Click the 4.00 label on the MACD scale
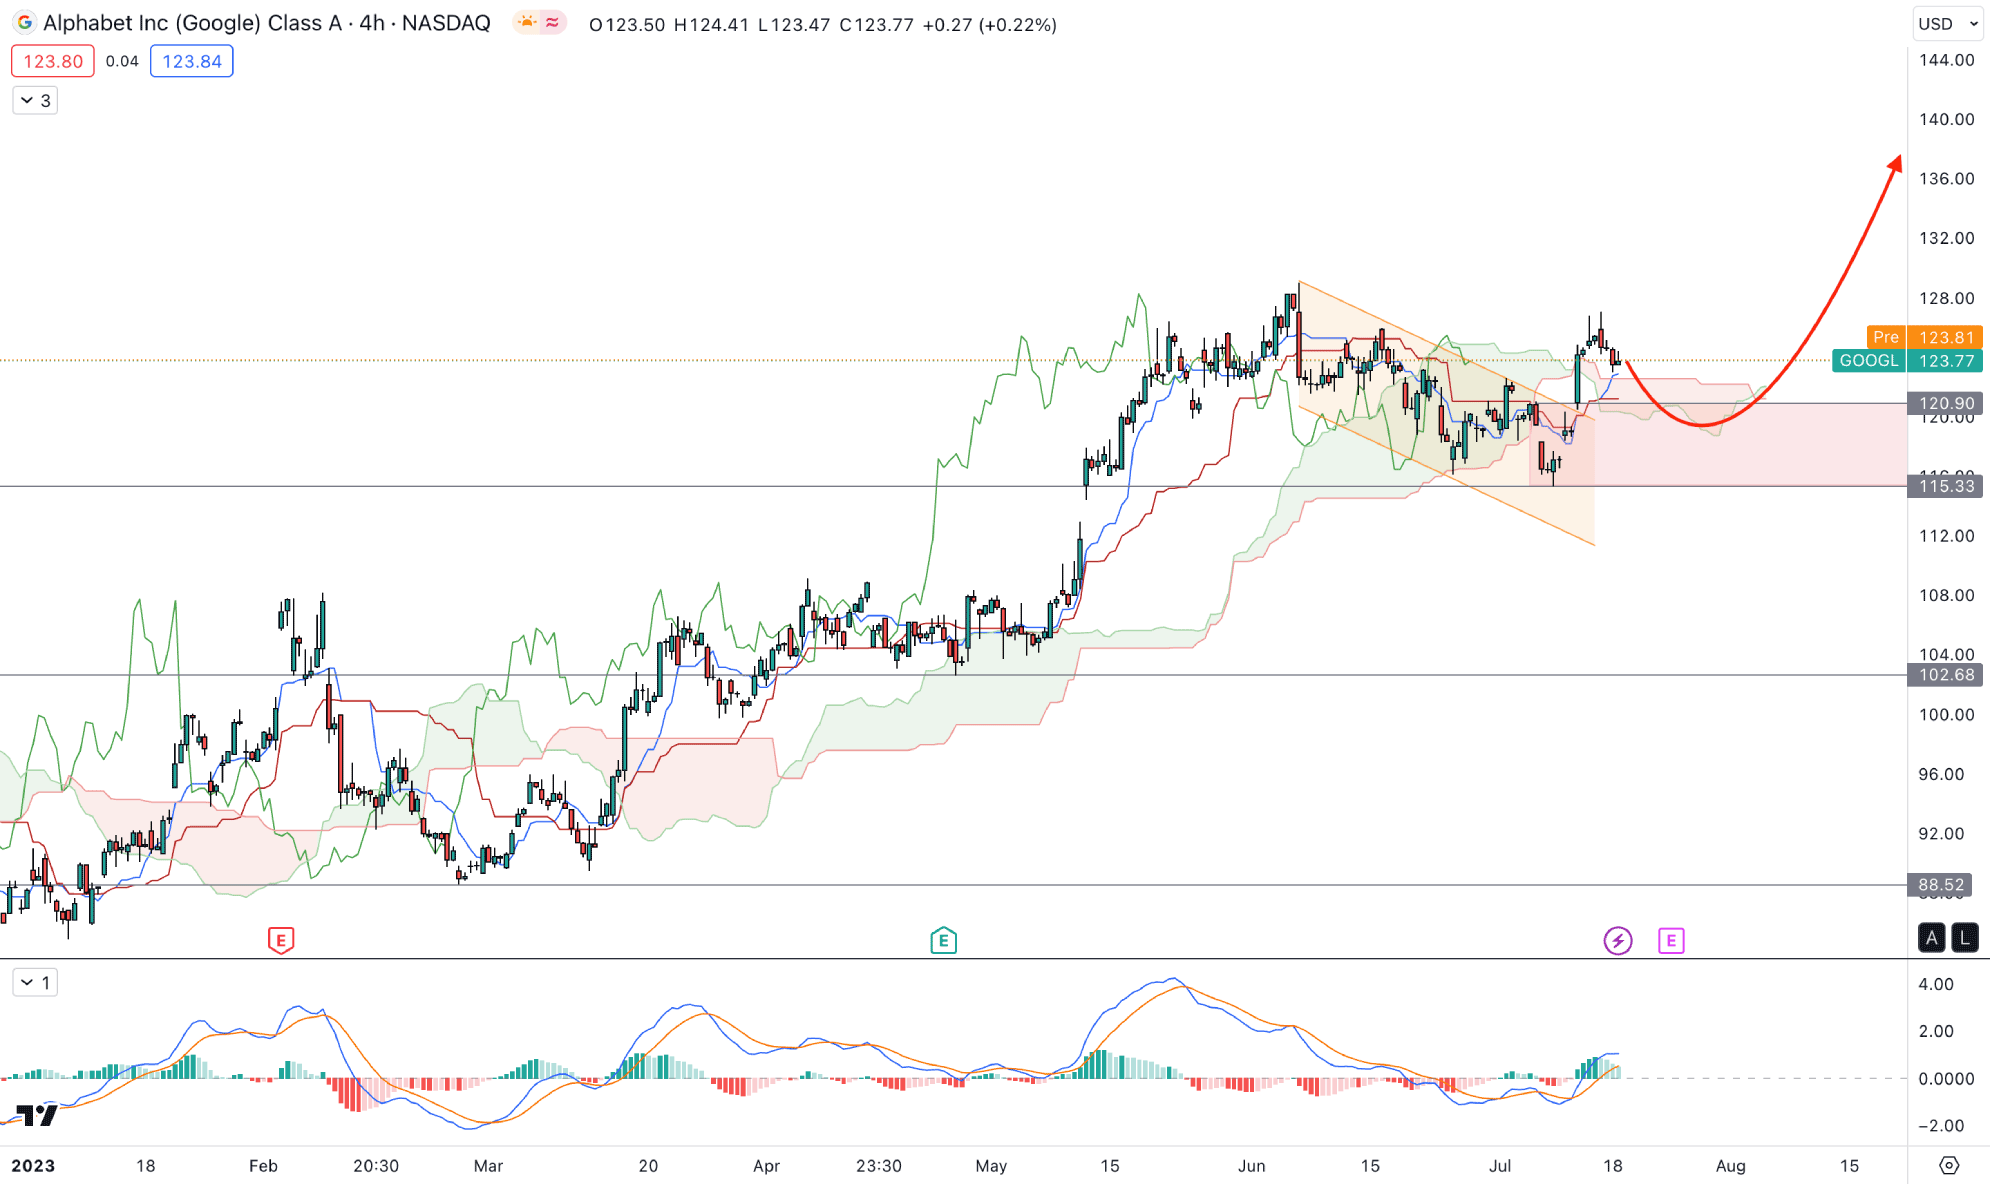The height and width of the screenshot is (1184, 1990). pos(1936,984)
